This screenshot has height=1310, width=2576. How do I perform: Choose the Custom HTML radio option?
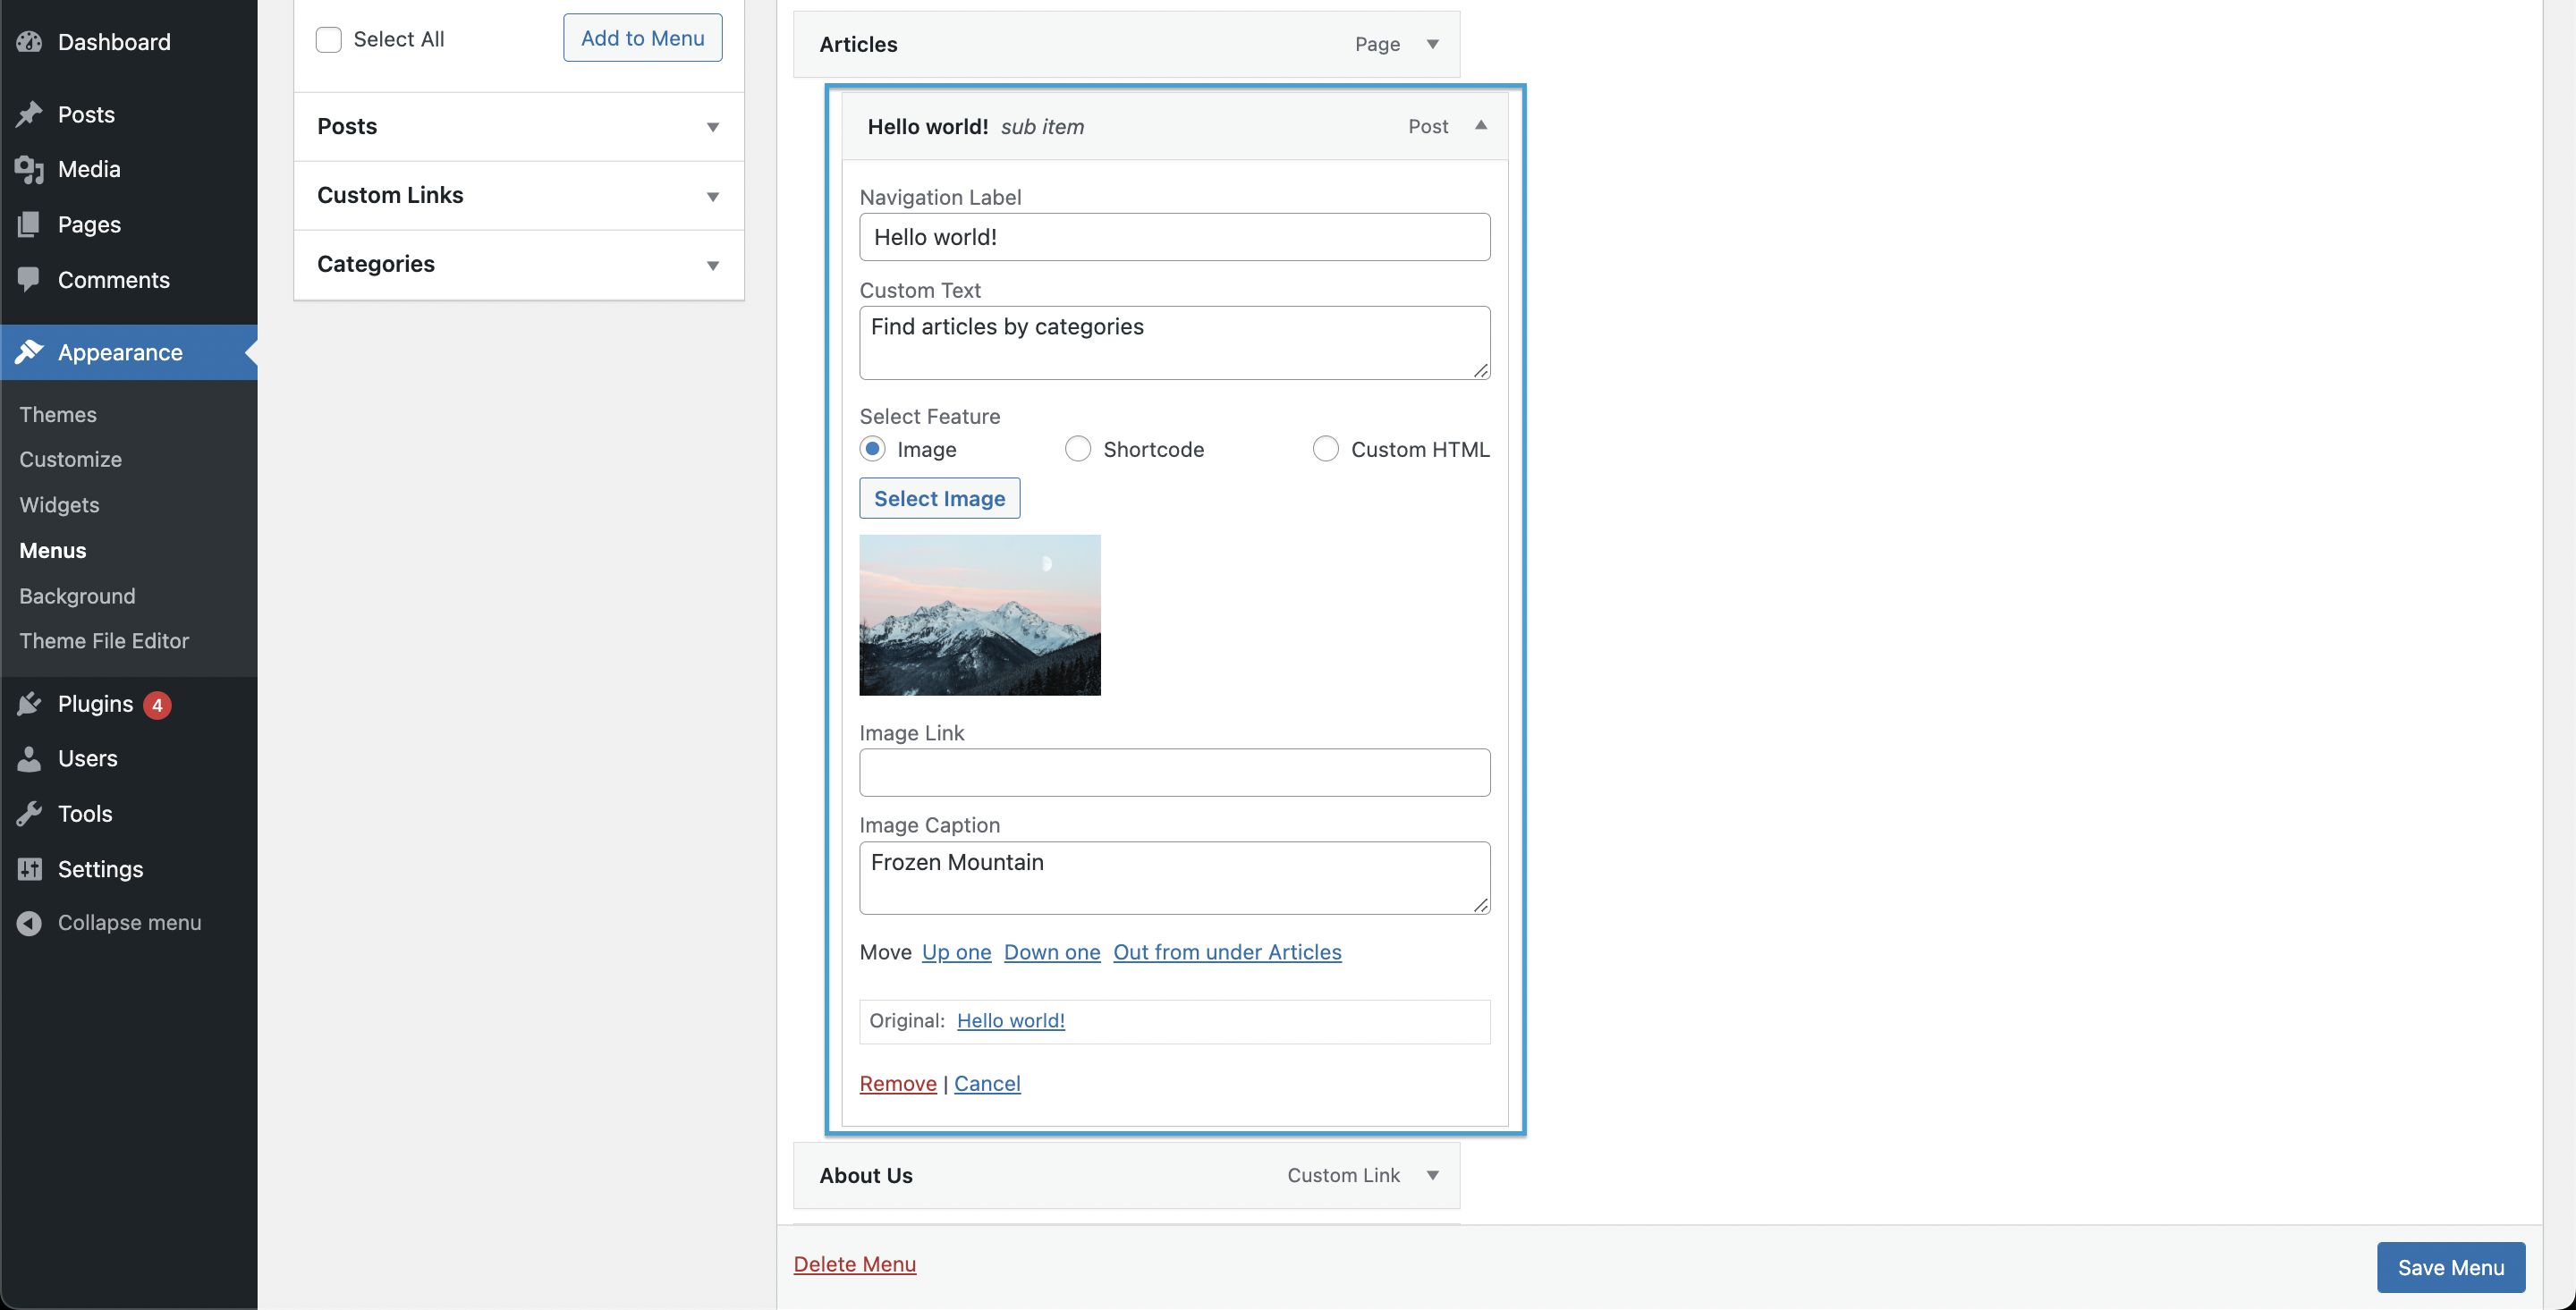1325,449
